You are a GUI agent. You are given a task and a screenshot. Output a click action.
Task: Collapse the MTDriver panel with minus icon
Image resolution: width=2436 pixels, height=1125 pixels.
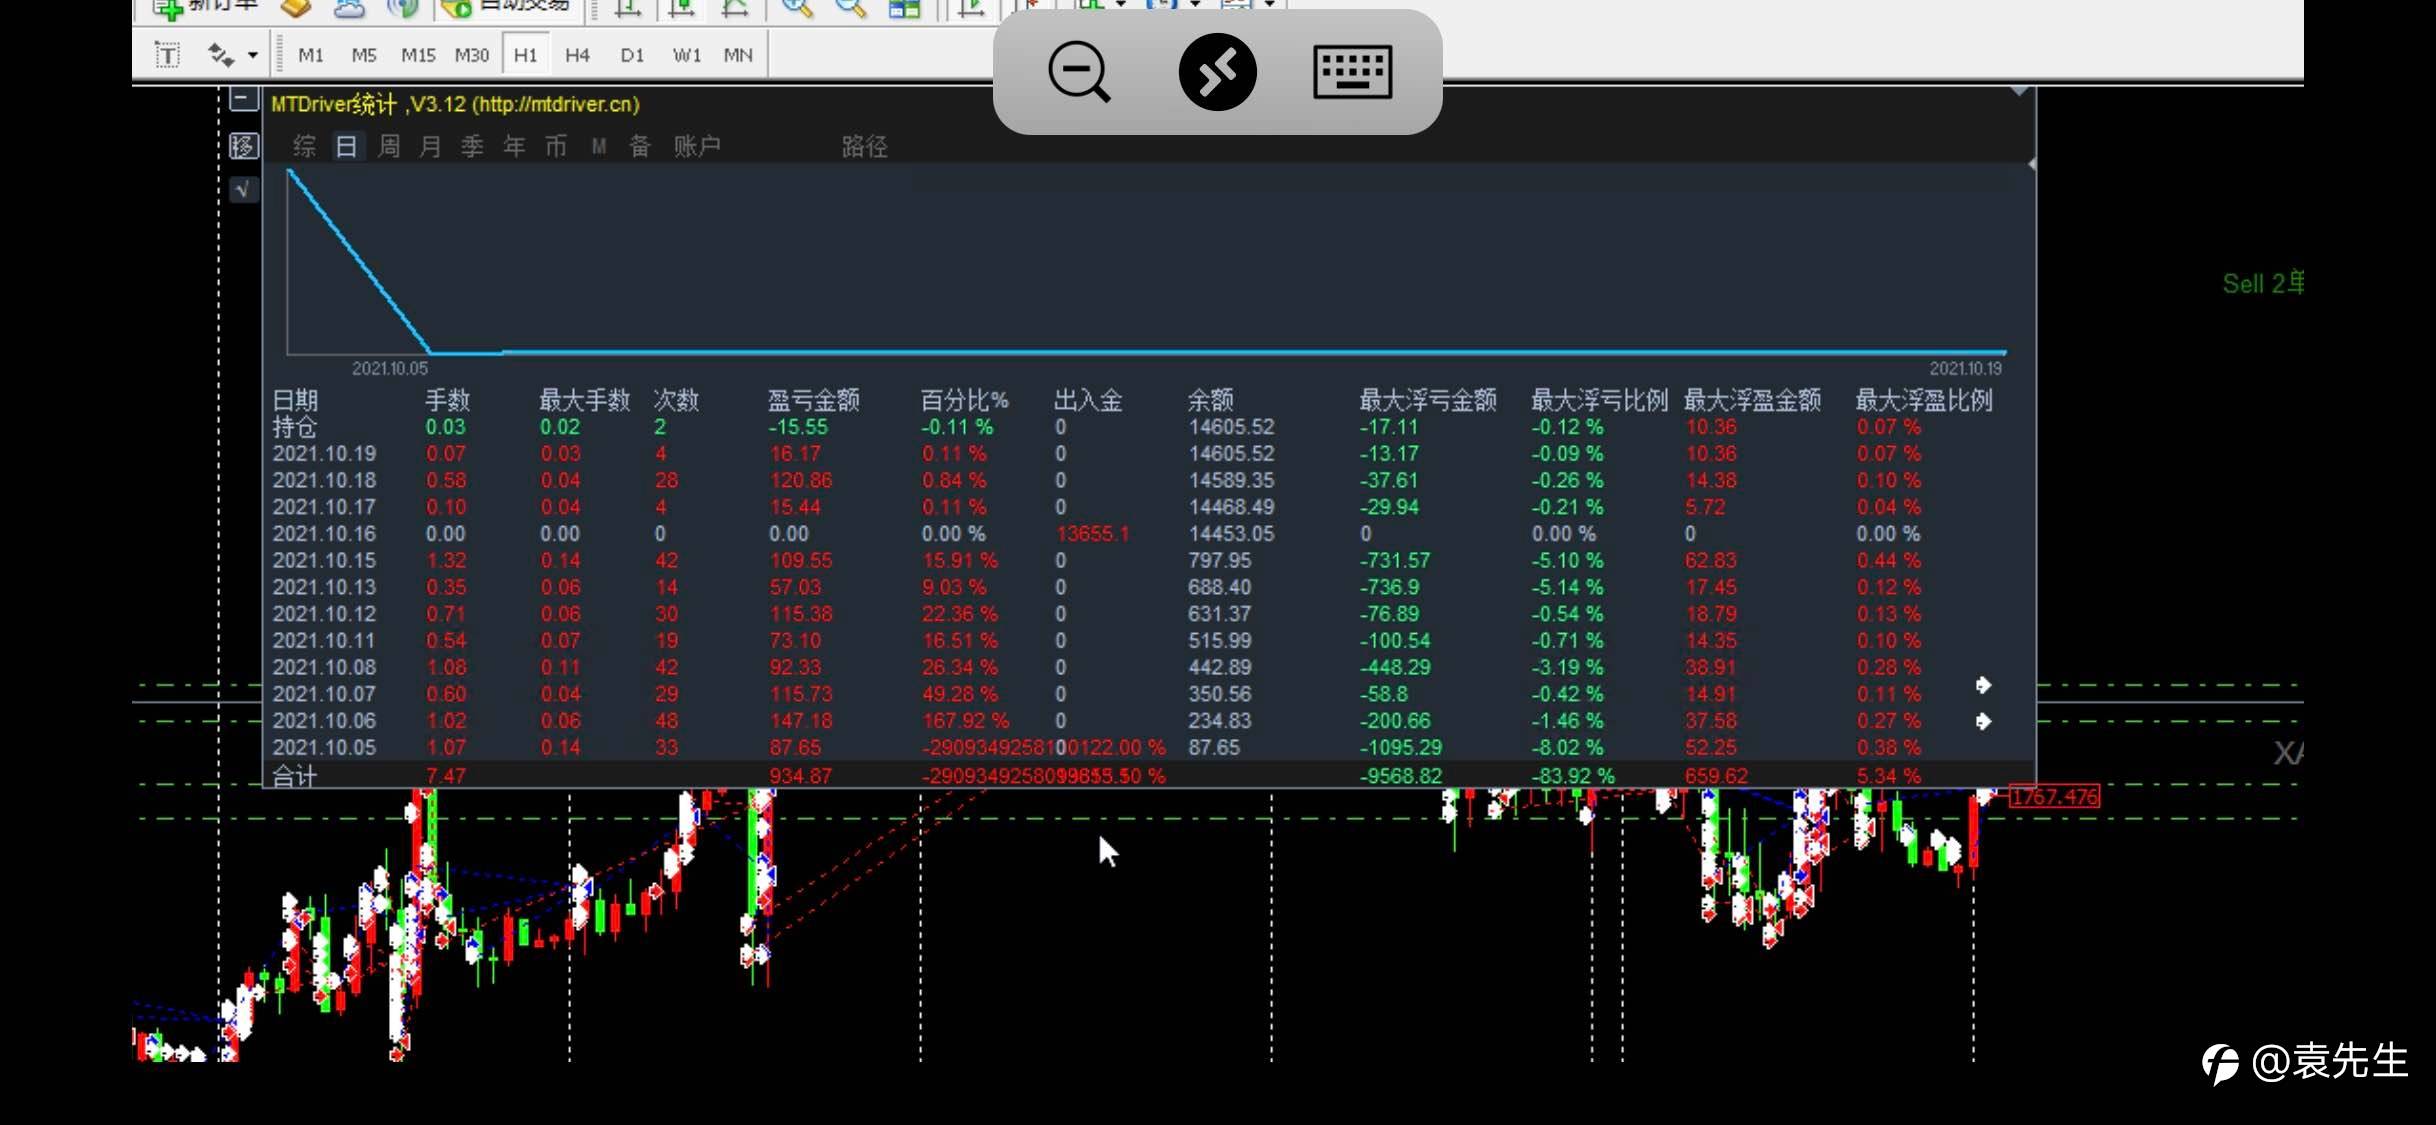pyautogui.click(x=243, y=99)
